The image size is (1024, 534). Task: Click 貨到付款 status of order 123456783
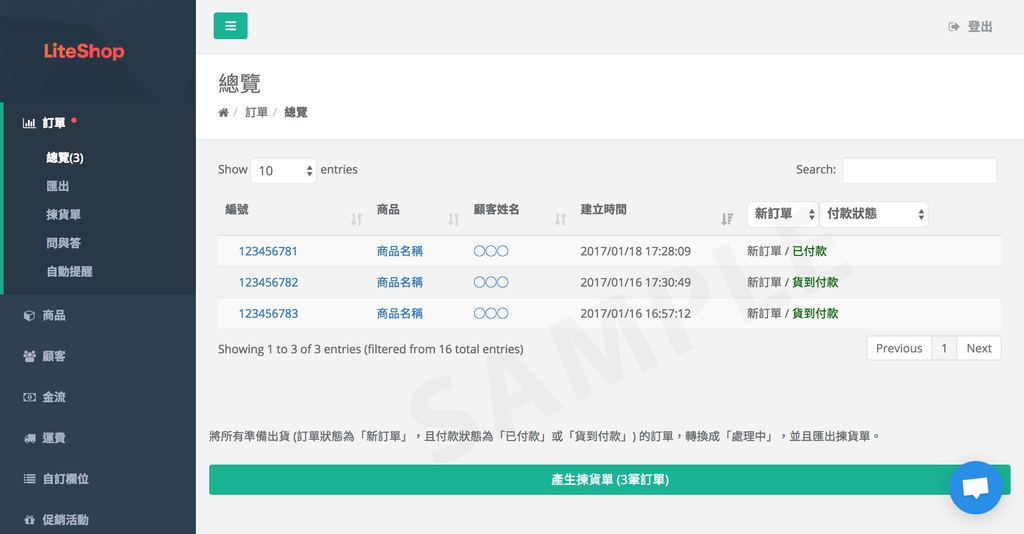point(815,313)
